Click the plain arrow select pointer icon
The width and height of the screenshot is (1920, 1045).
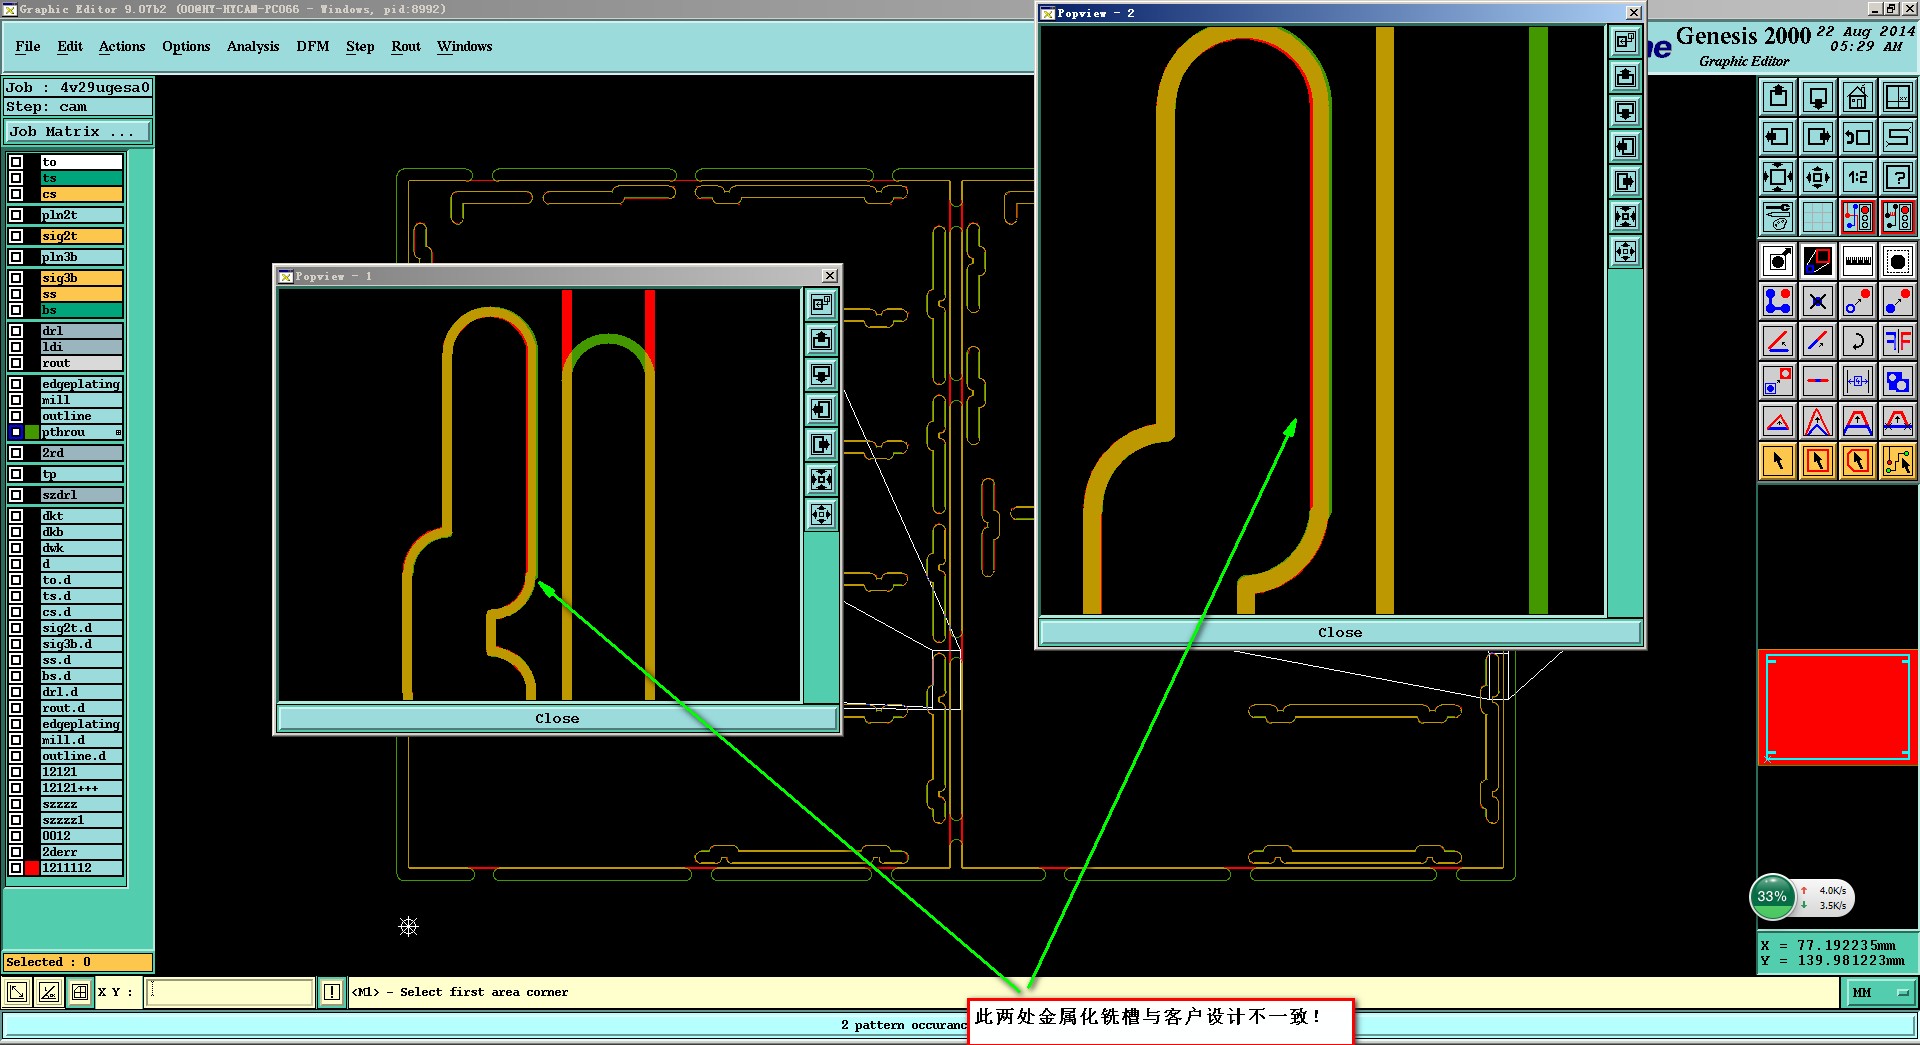[1777, 461]
